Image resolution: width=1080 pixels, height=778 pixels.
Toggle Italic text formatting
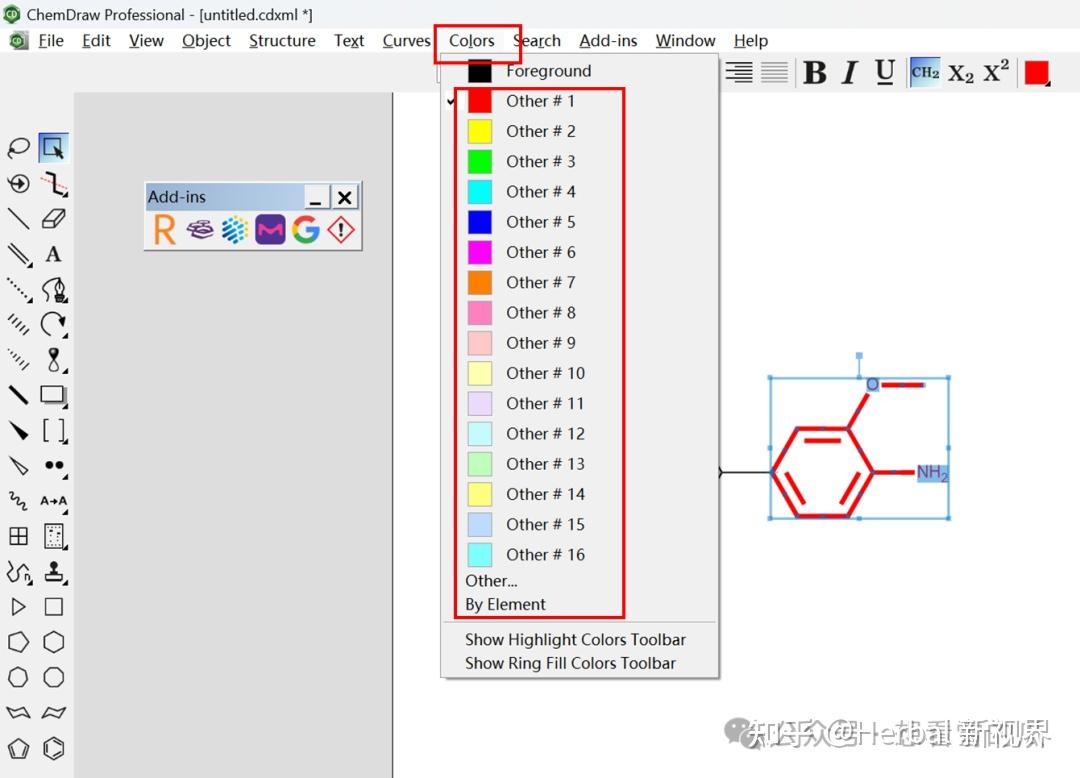pos(849,72)
